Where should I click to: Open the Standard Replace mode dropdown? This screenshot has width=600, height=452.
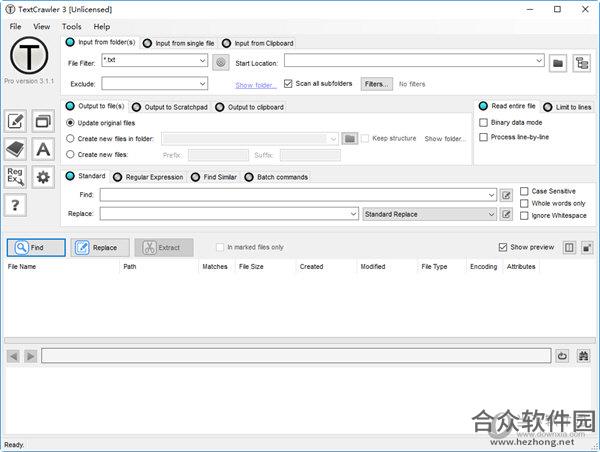[430, 214]
